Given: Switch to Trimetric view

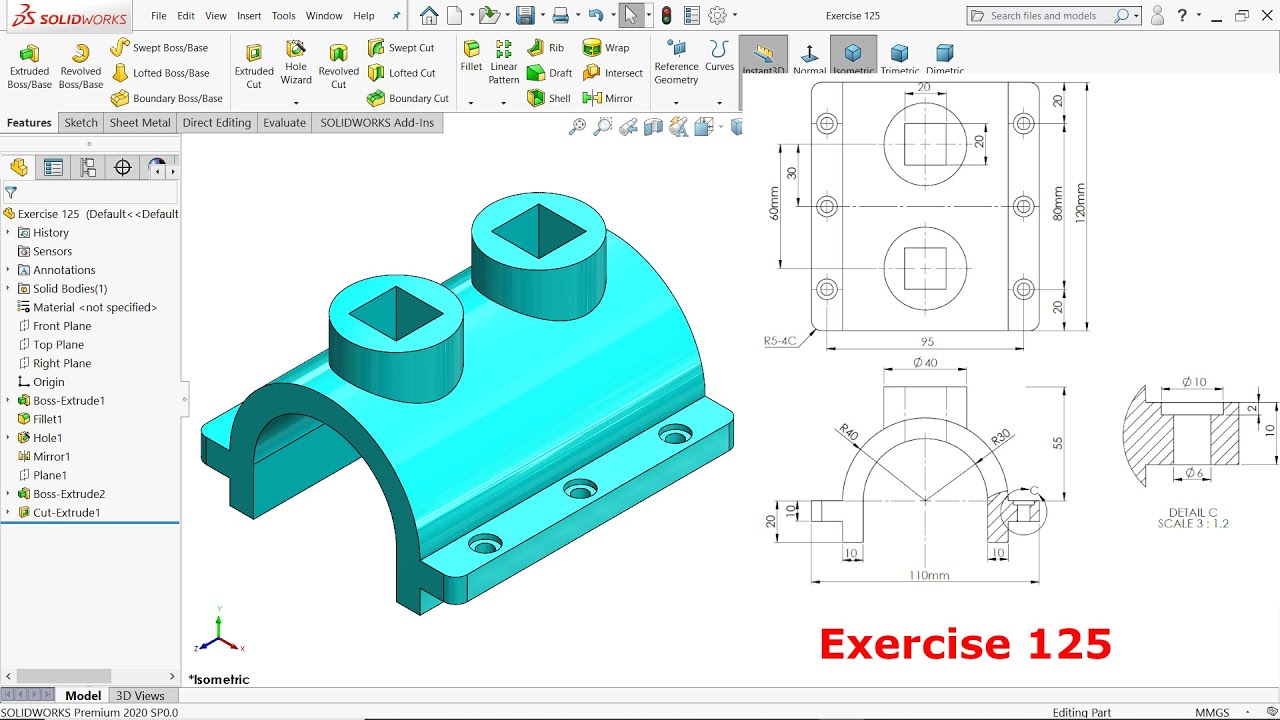Looking at the screenshot, I should point(899,58).
